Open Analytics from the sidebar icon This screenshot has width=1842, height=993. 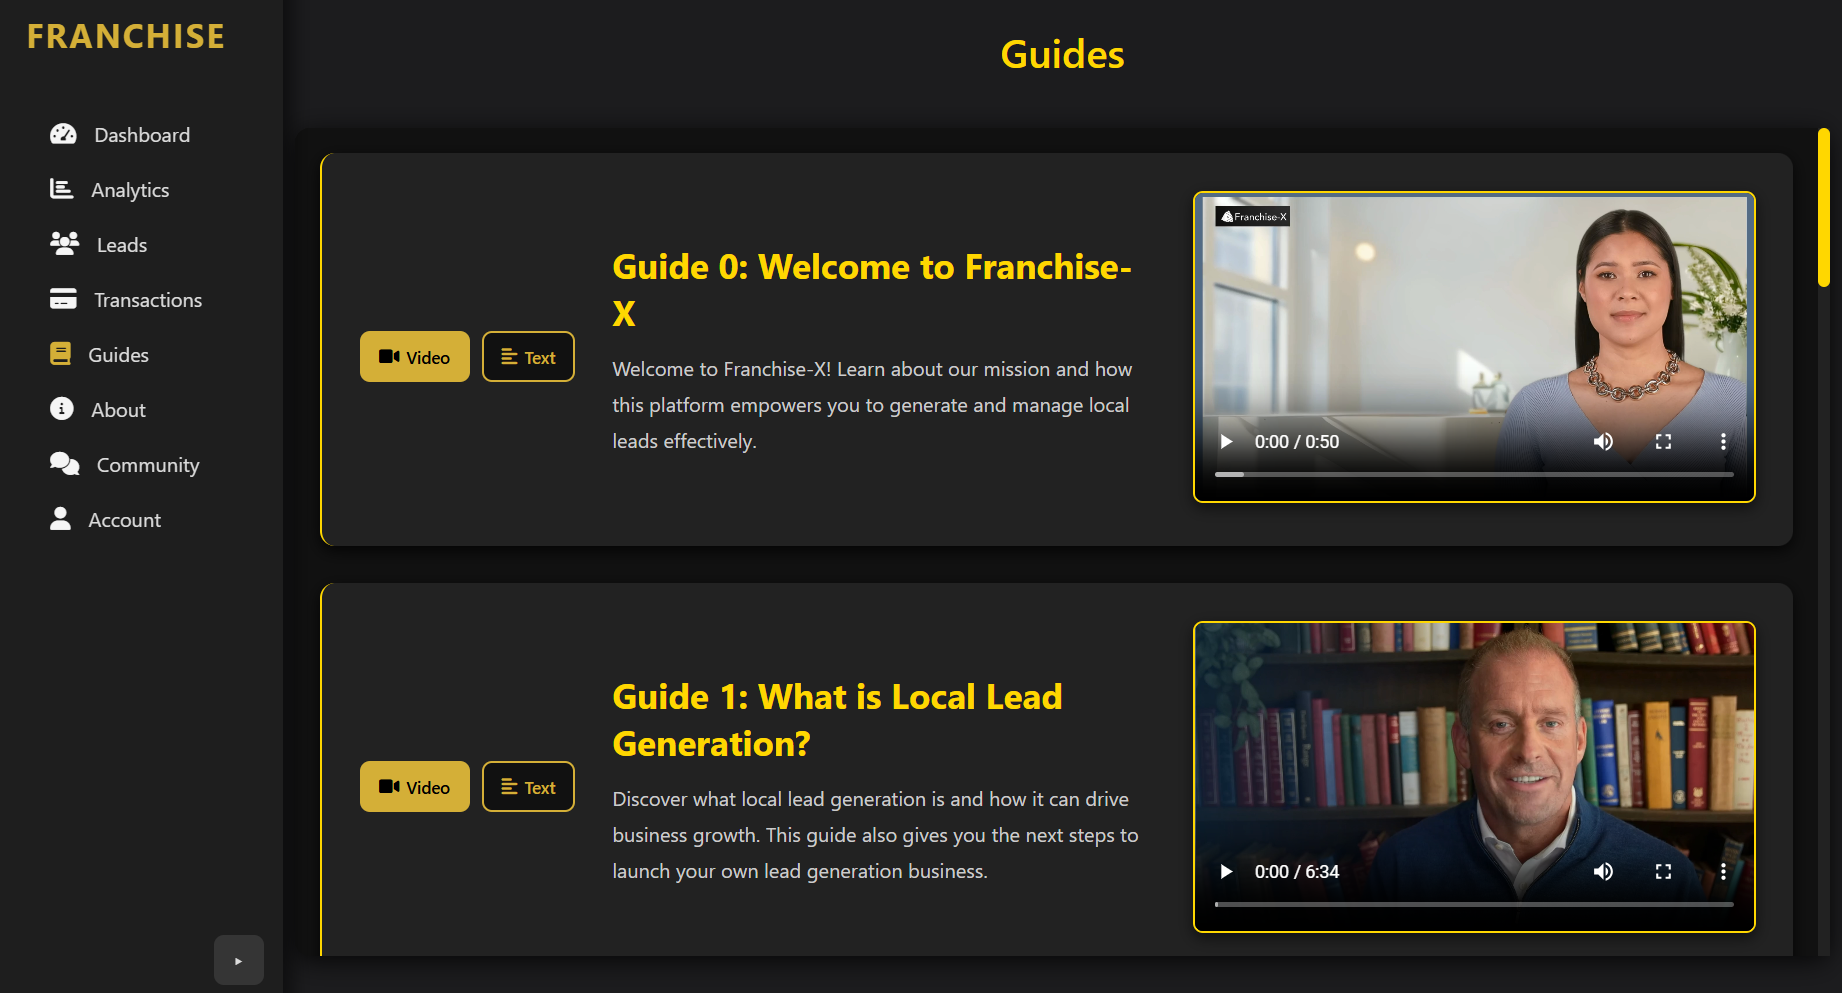pyautogui.click(x=61, y=189)
